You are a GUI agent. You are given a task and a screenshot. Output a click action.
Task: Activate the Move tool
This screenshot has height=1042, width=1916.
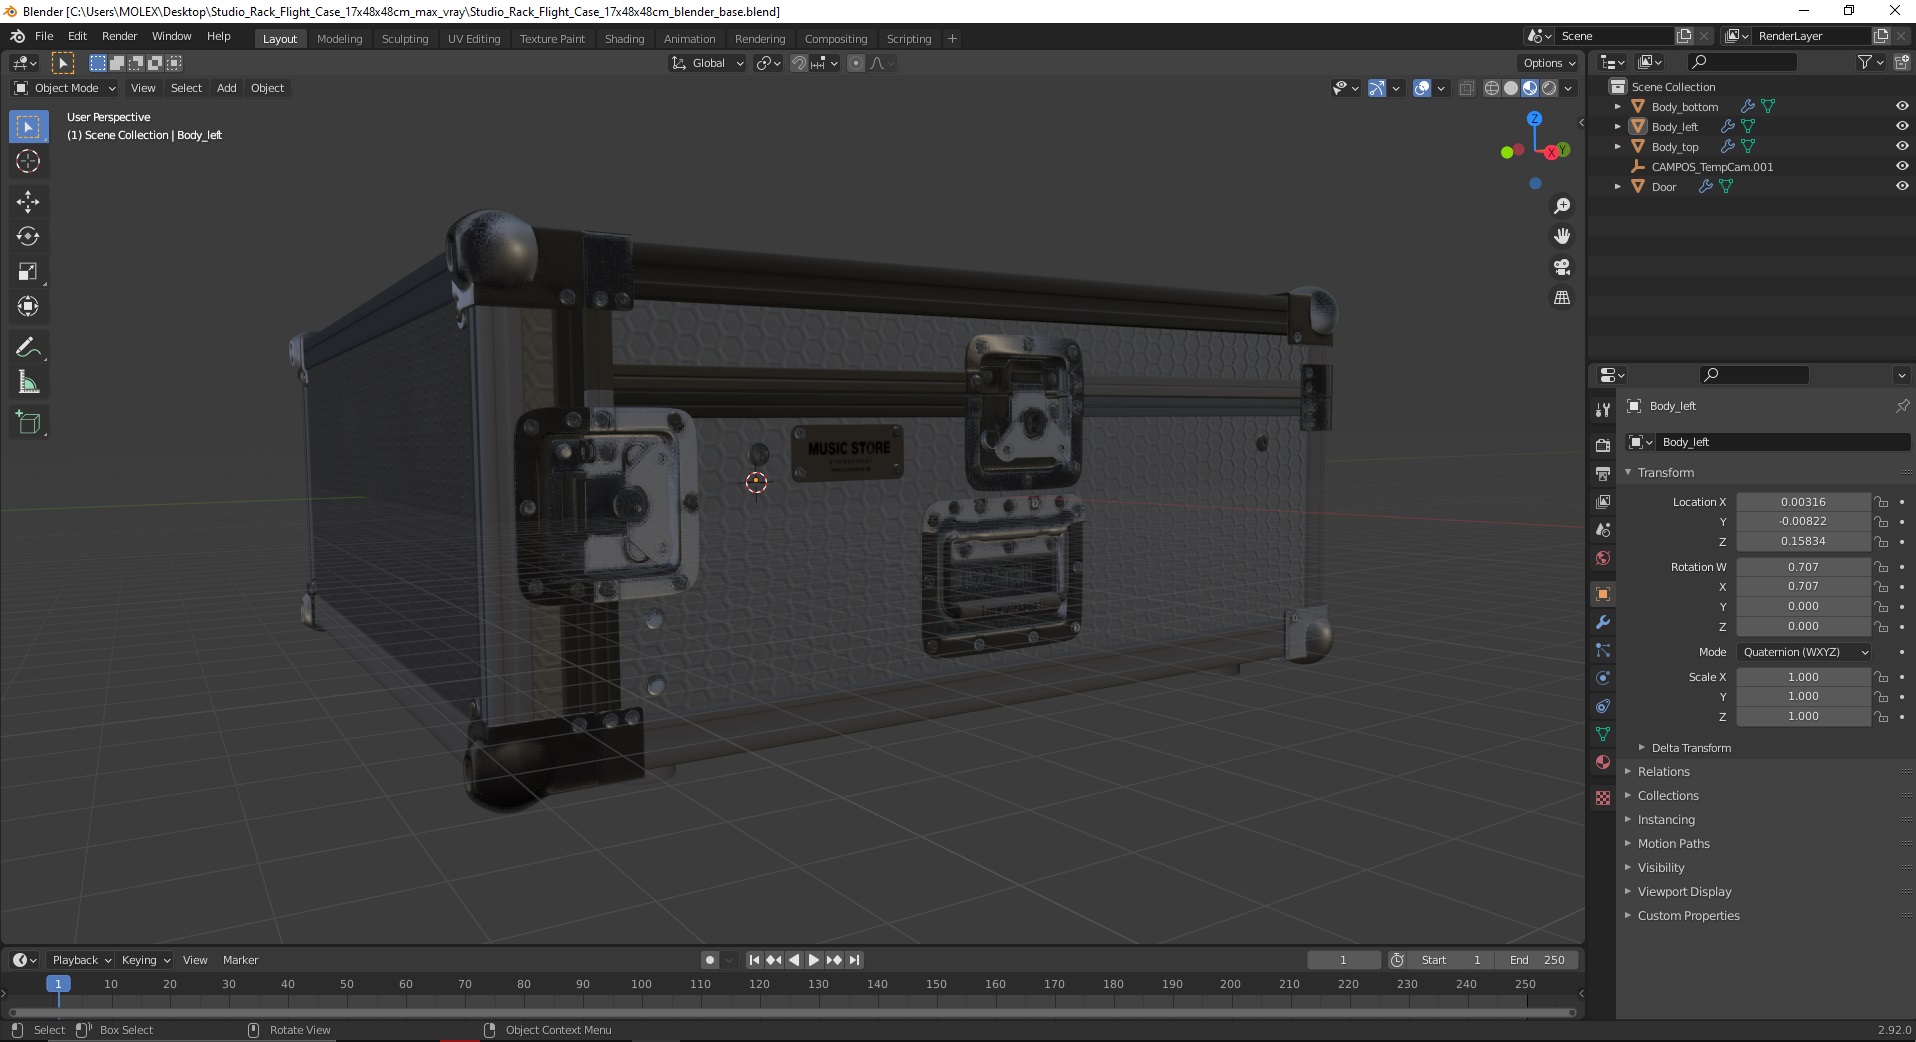click(28, 202)
